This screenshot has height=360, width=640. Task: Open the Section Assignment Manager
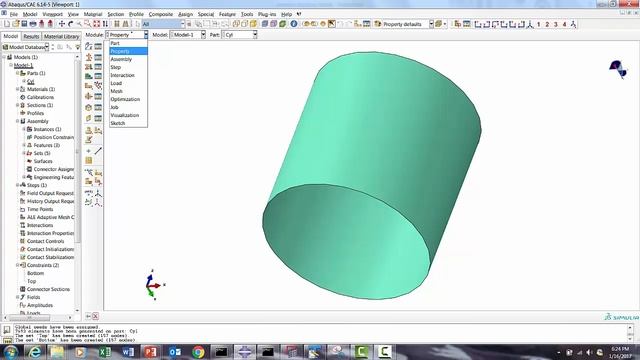(x=98, y=67)
